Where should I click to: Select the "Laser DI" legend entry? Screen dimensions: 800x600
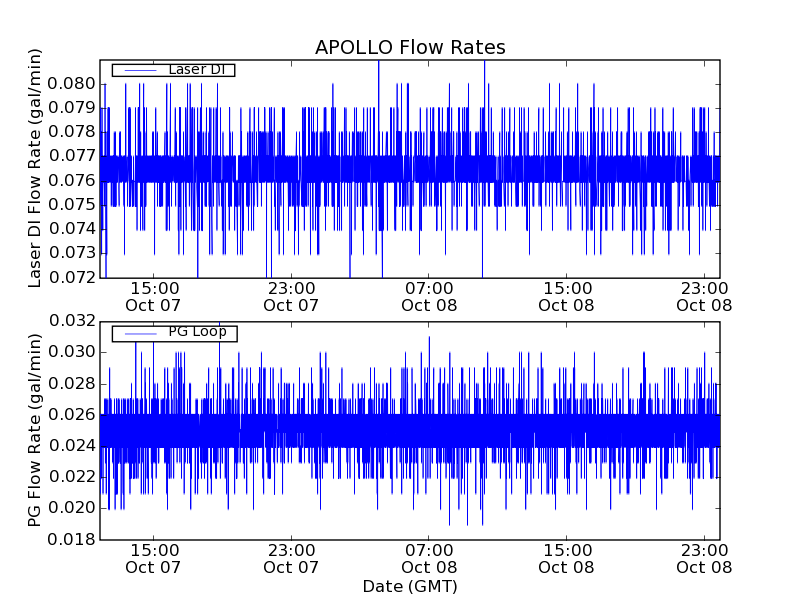[173, 70]
